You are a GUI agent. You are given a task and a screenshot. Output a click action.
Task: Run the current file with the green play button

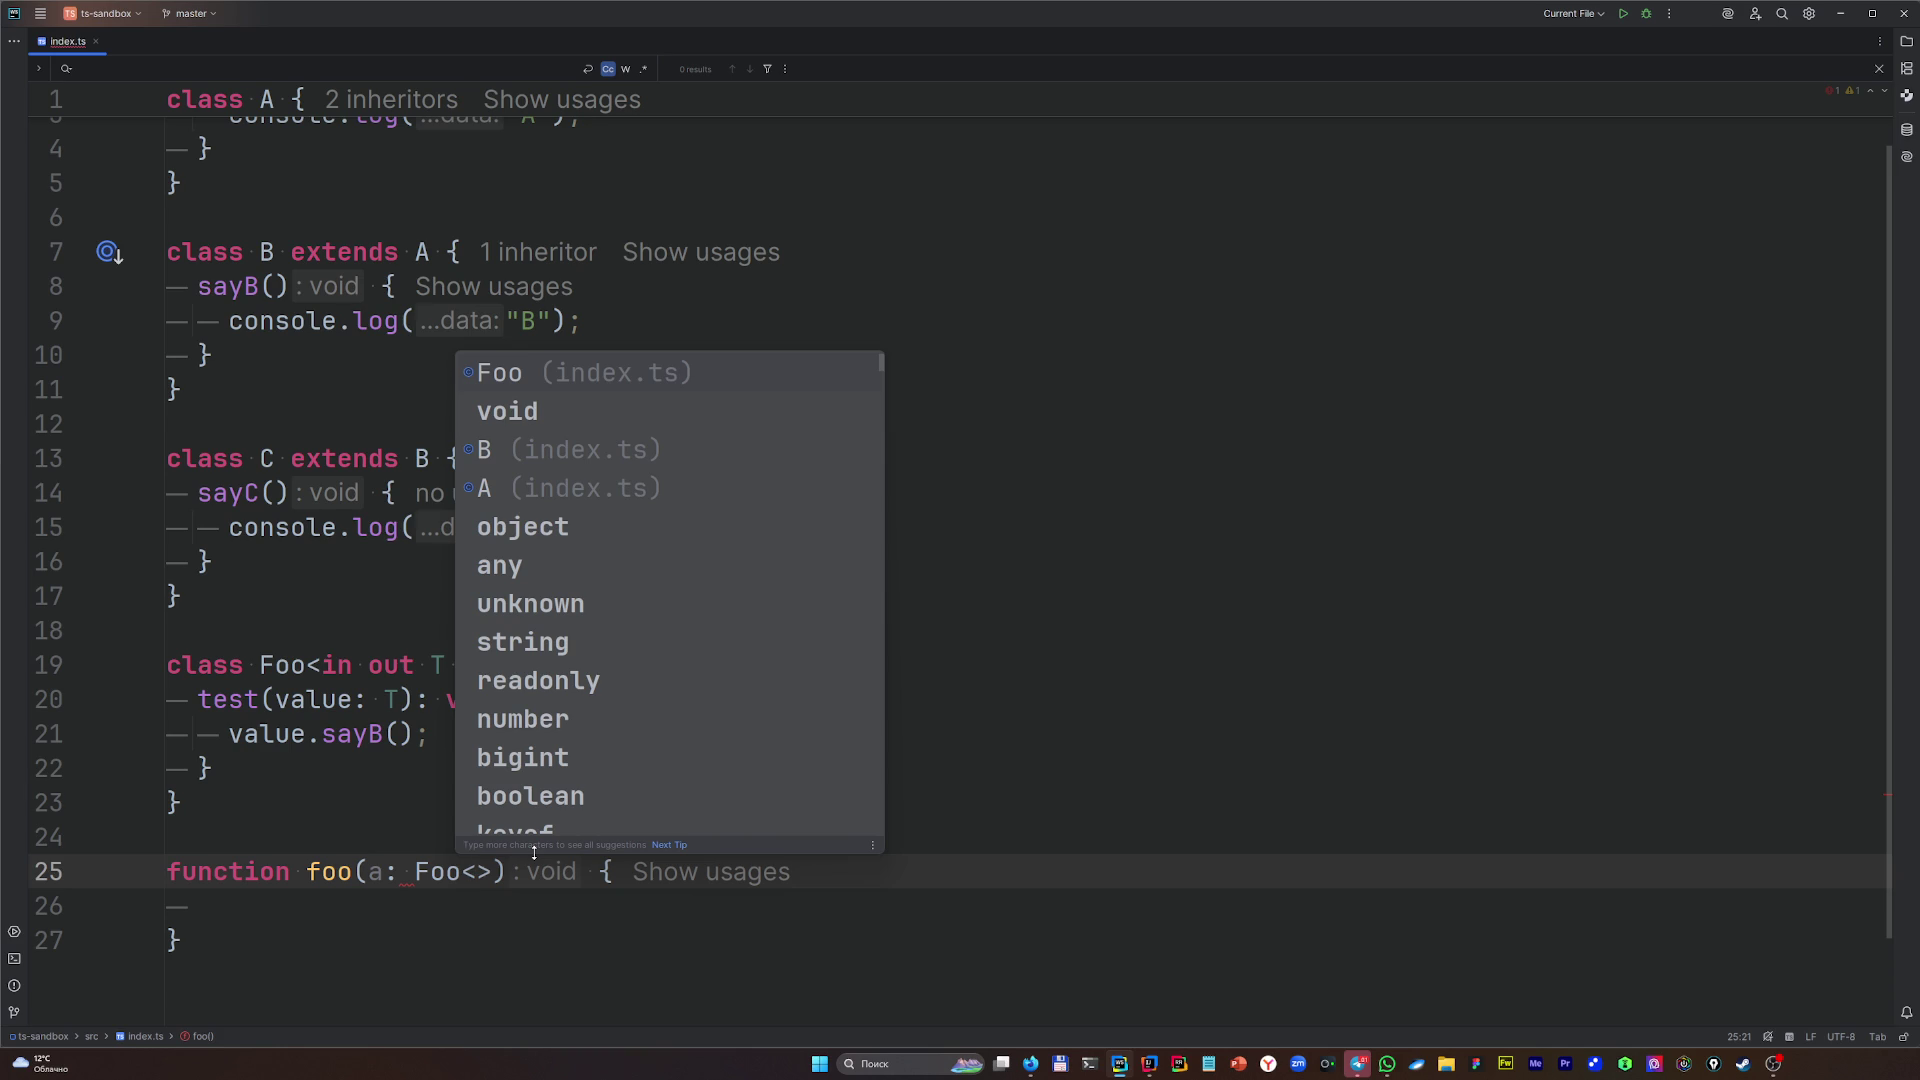point(1623,14)
